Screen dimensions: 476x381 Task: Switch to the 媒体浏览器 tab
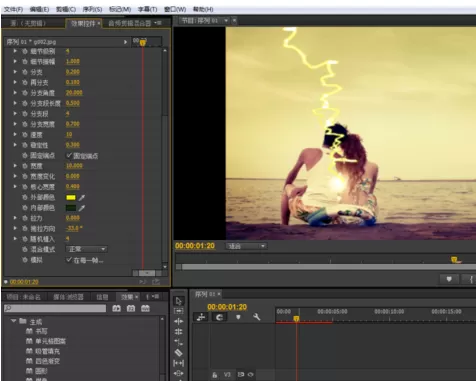68,297
